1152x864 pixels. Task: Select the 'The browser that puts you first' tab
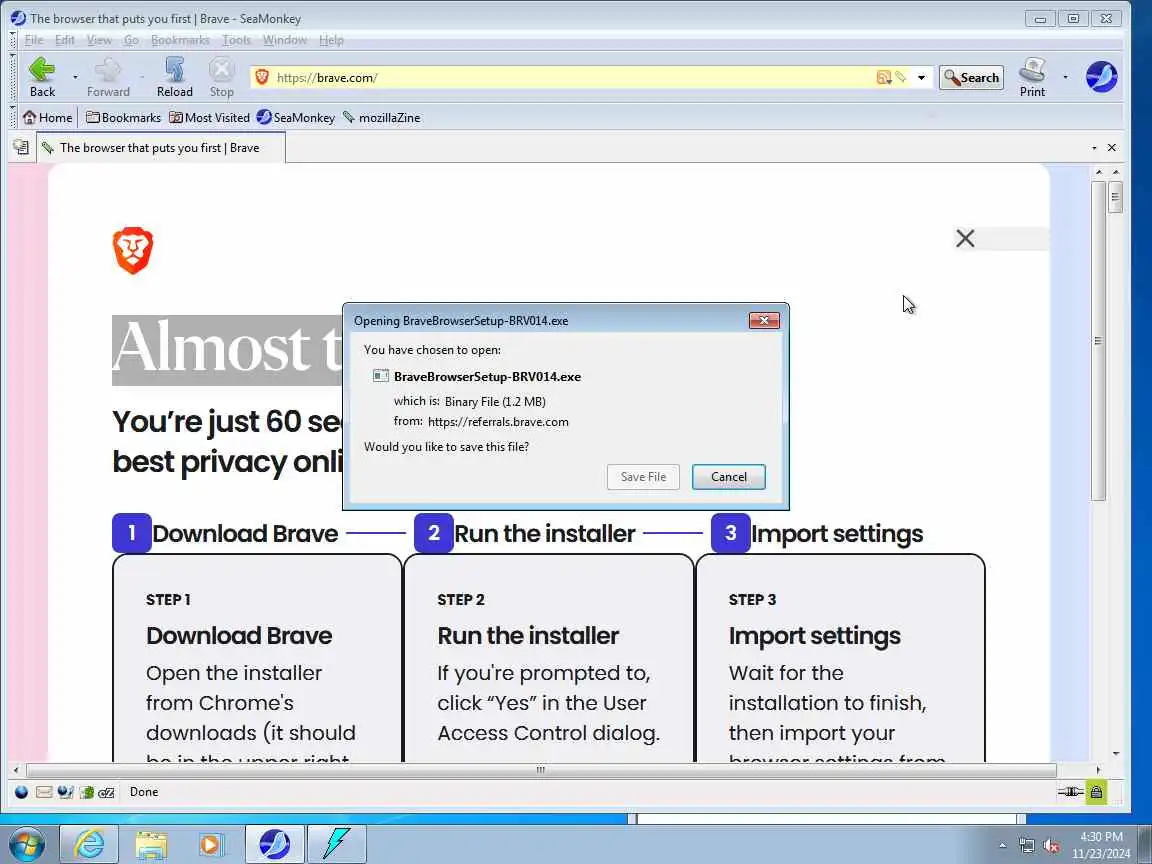(160, 148)
